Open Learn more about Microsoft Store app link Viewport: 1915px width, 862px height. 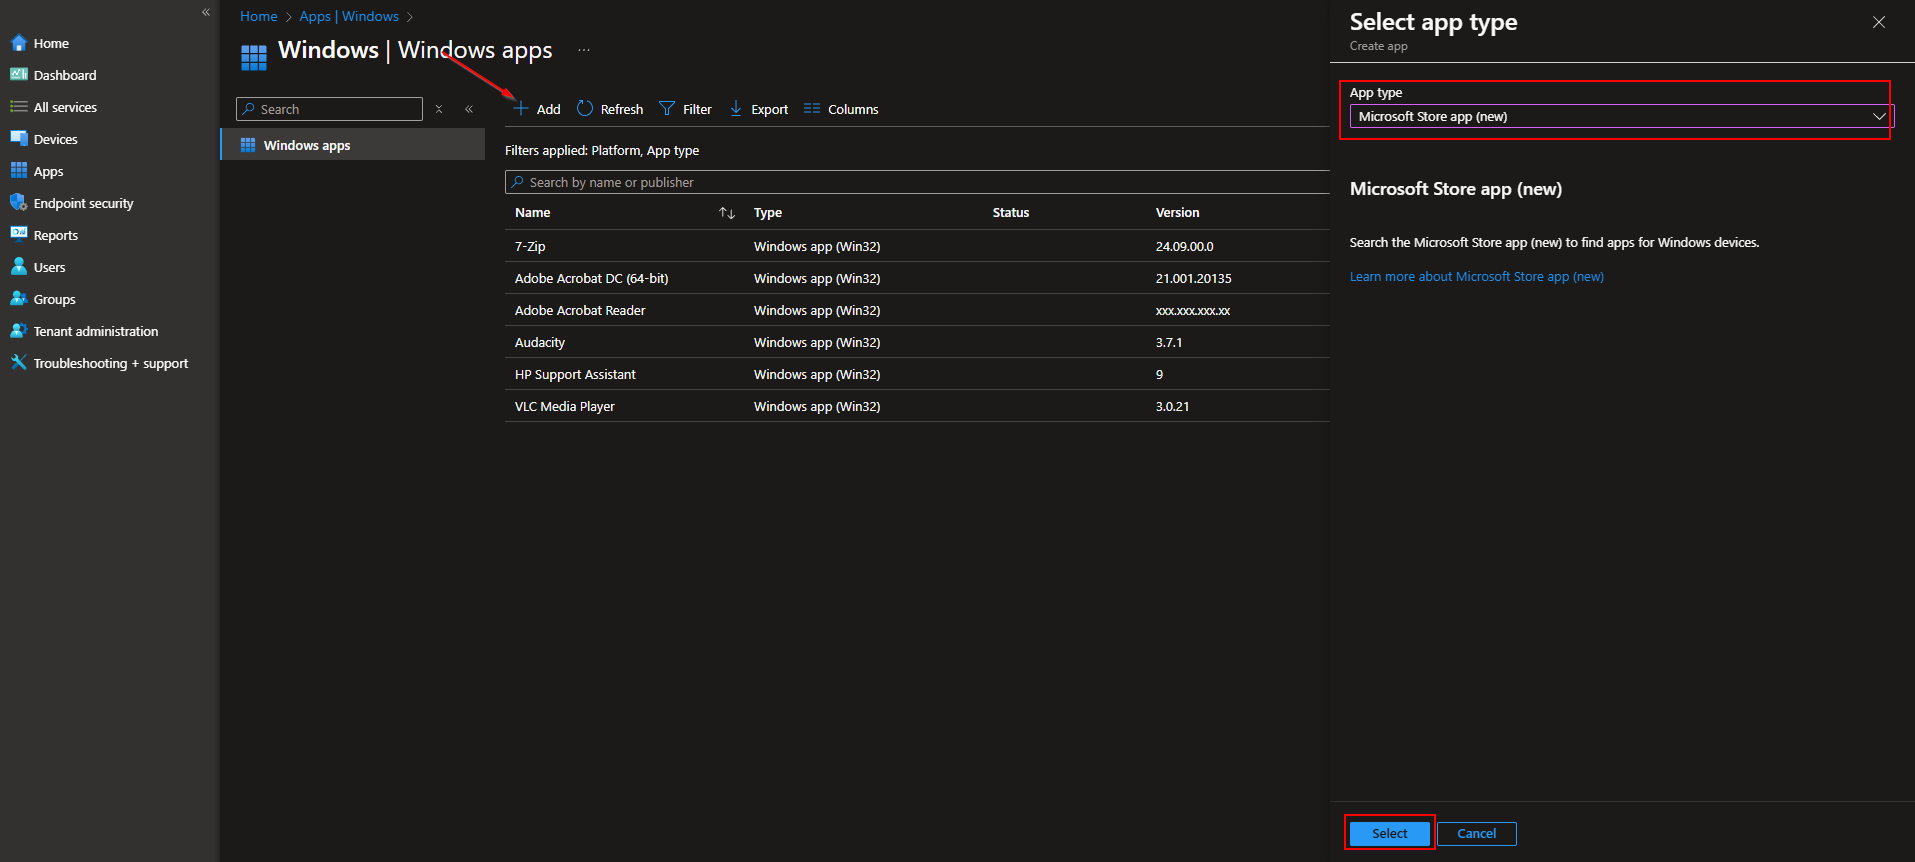tap(1476, 277)
